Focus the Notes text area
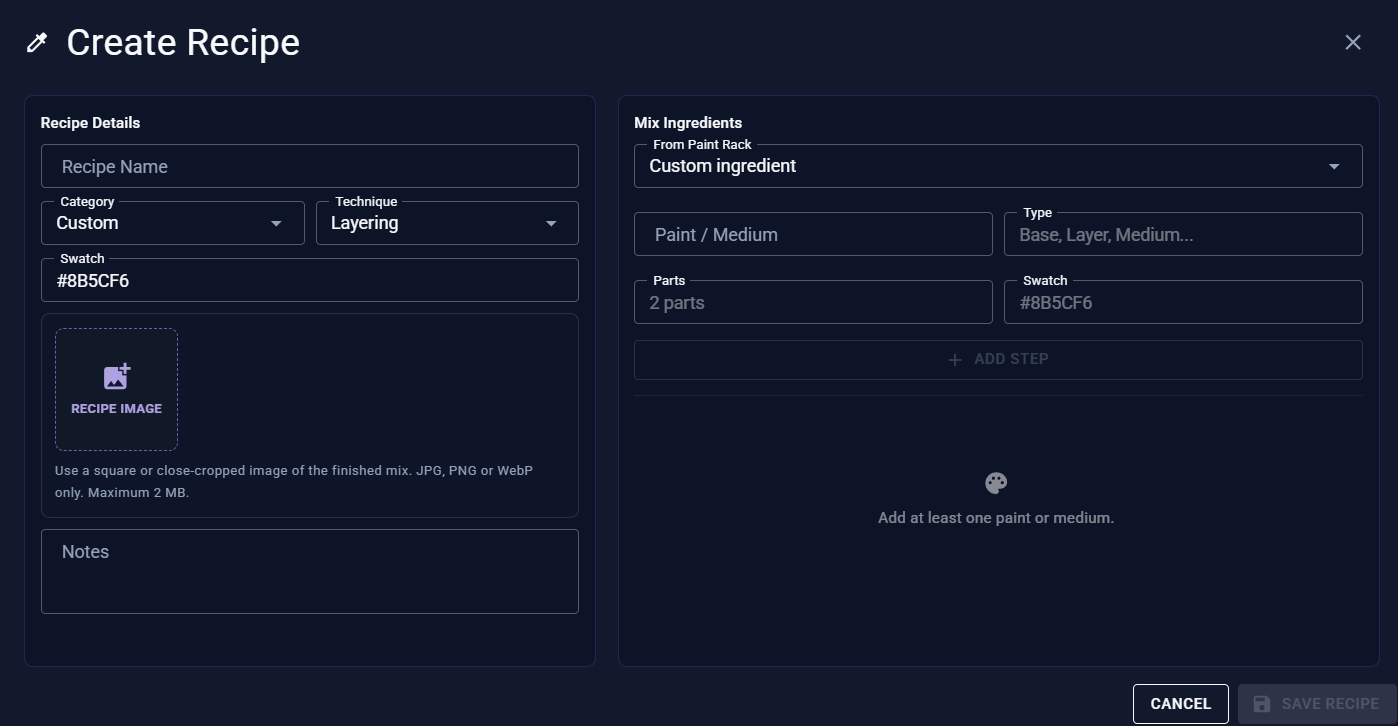The height and width of the screenshot is (726, 1398). pos(310,571)
